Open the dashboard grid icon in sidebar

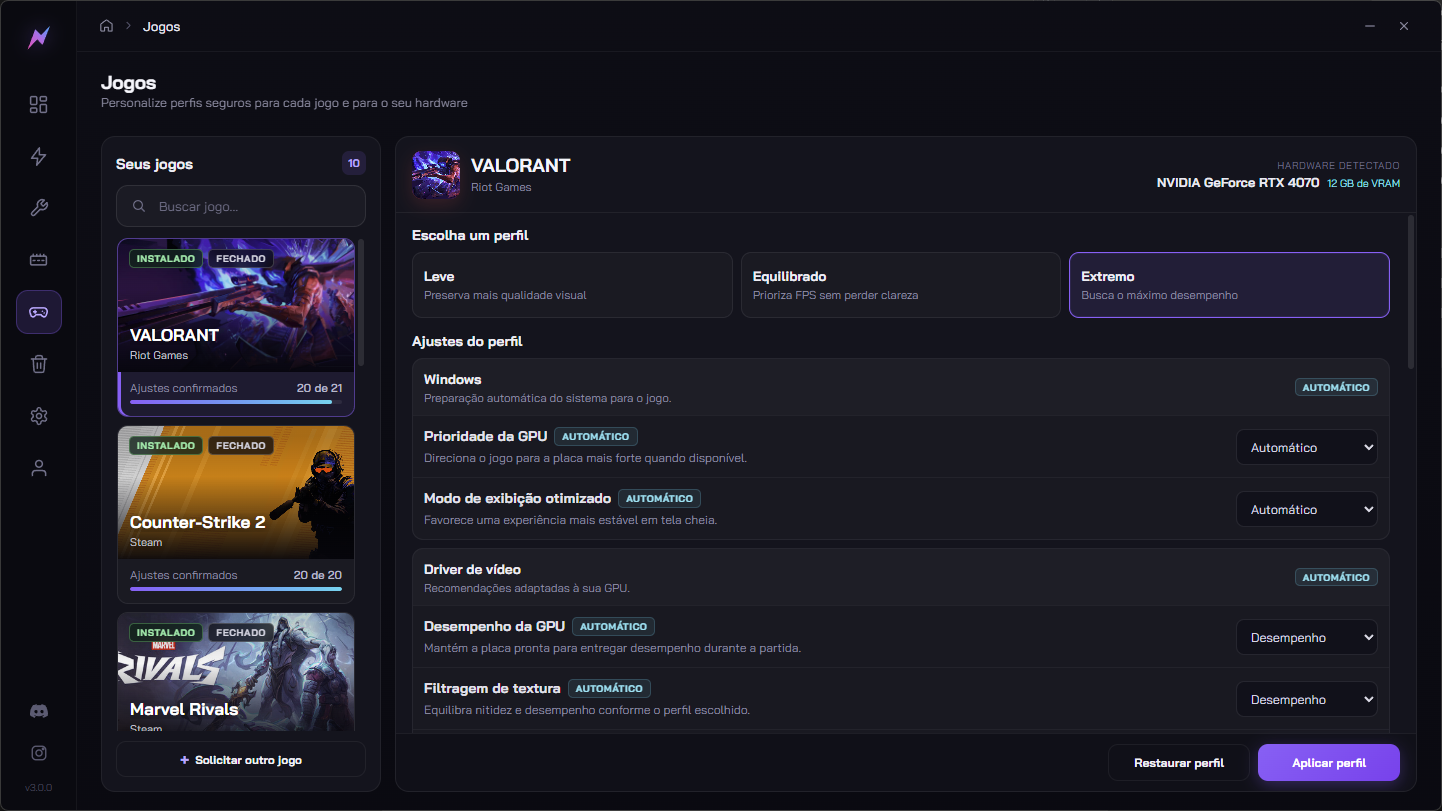tap(39, 105)
